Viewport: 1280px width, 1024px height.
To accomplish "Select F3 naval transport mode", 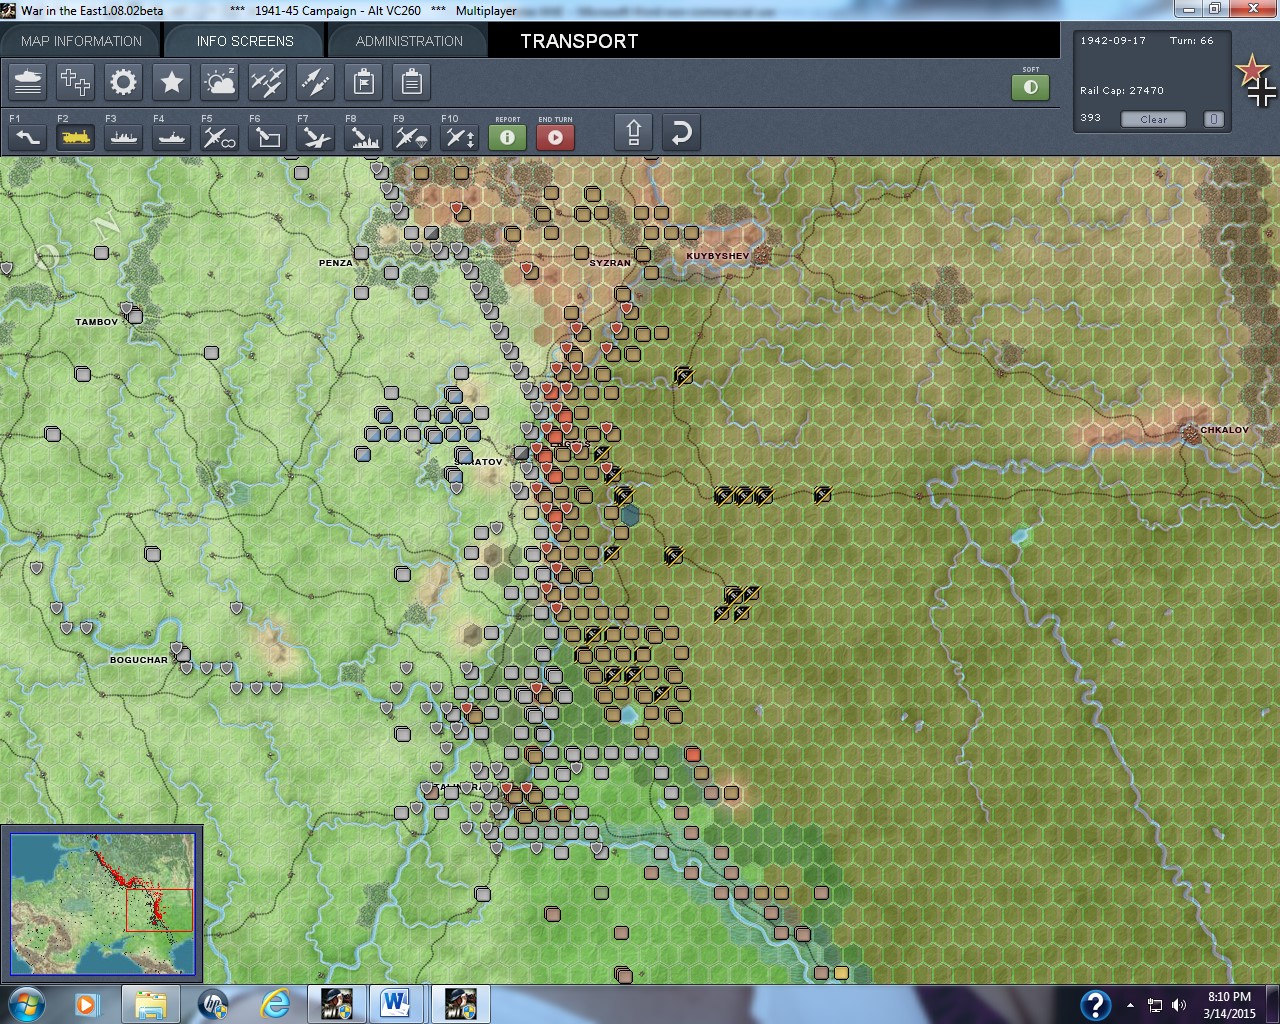I will pos(124,137).
